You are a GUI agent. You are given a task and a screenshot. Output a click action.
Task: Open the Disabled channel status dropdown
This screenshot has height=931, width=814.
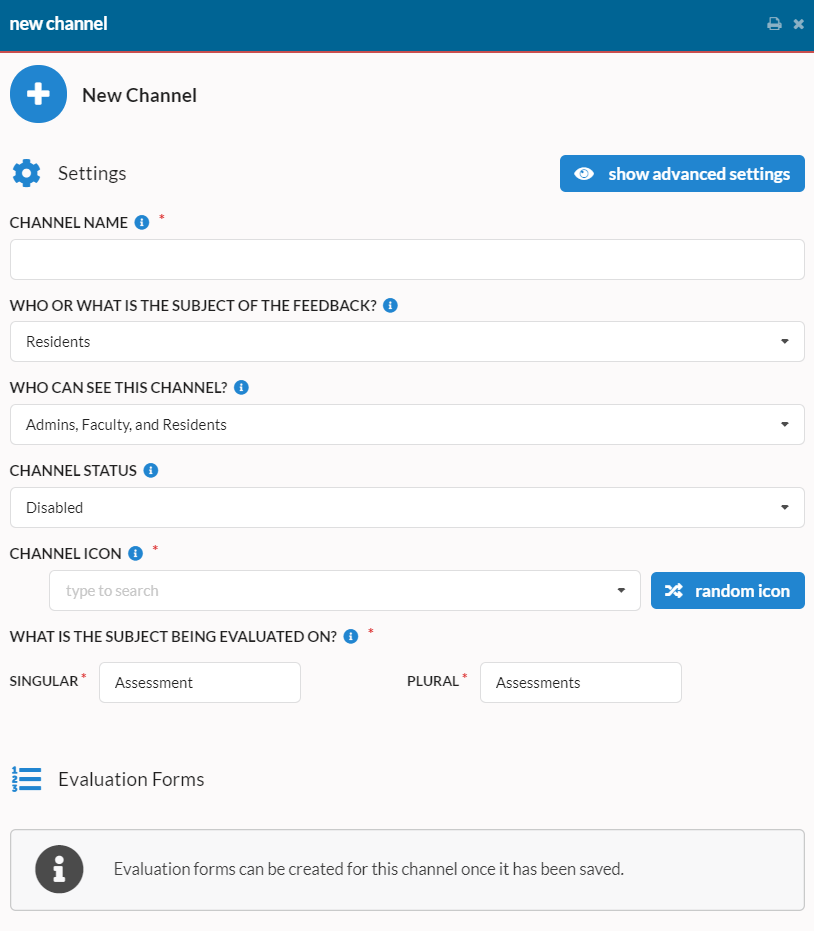point(407,508)
